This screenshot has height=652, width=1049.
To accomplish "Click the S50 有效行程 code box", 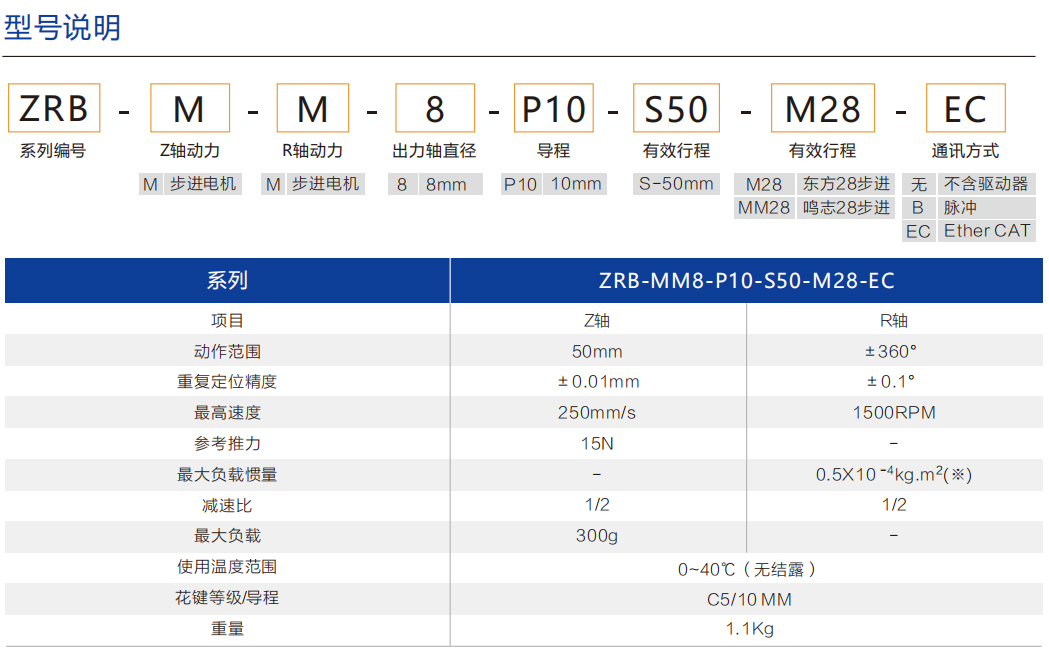I will (676, 108).
